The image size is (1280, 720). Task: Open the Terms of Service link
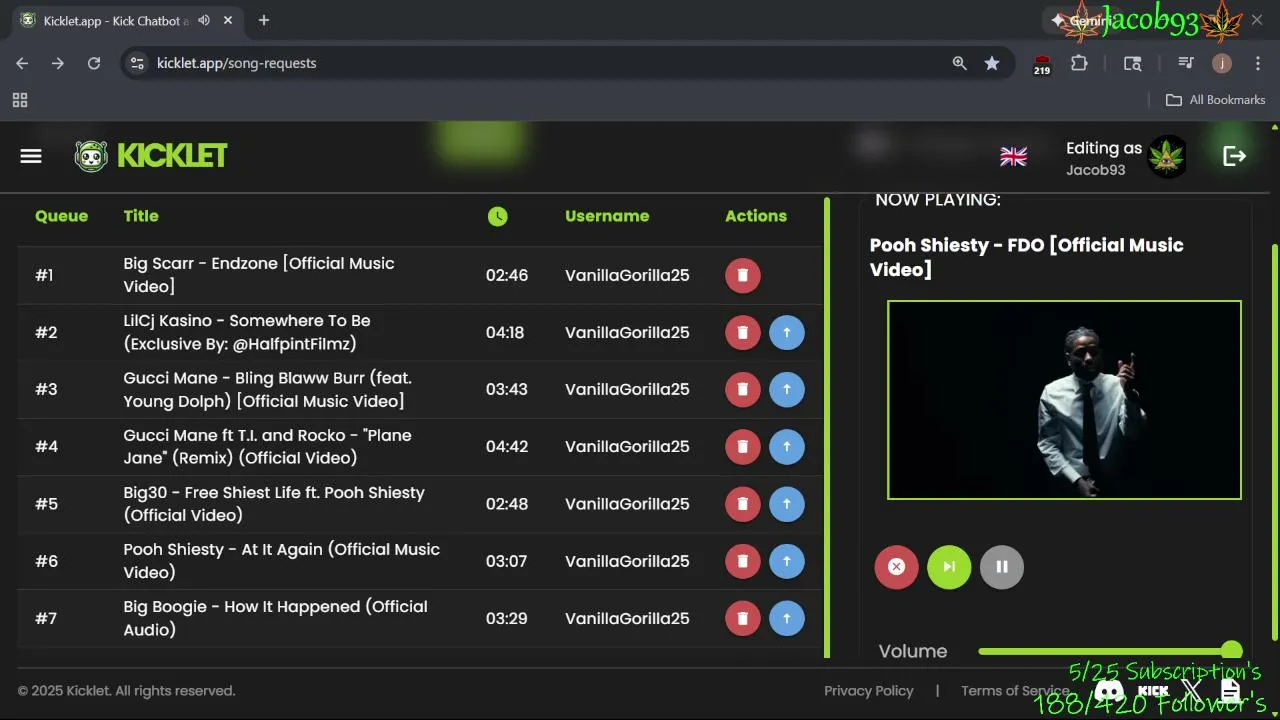(x=1015, y=691)
